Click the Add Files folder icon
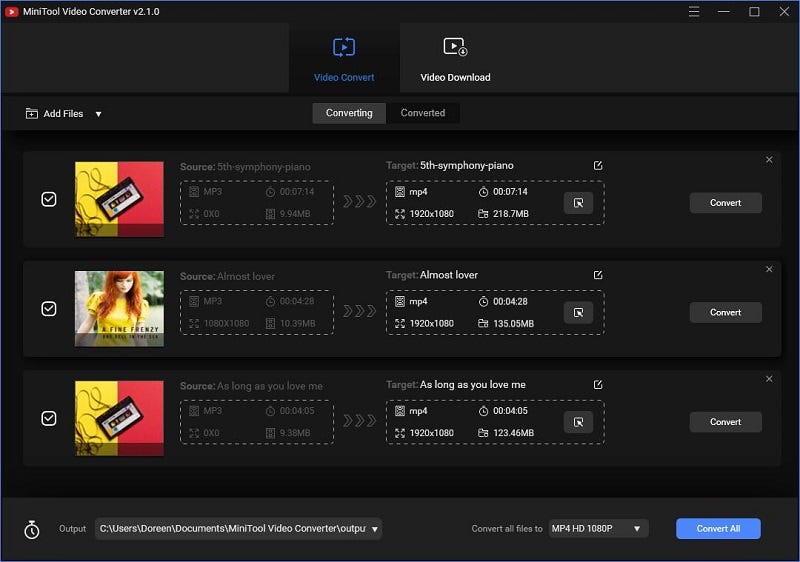This screenshot has width=800, height=562. click(x=32, y=113)
